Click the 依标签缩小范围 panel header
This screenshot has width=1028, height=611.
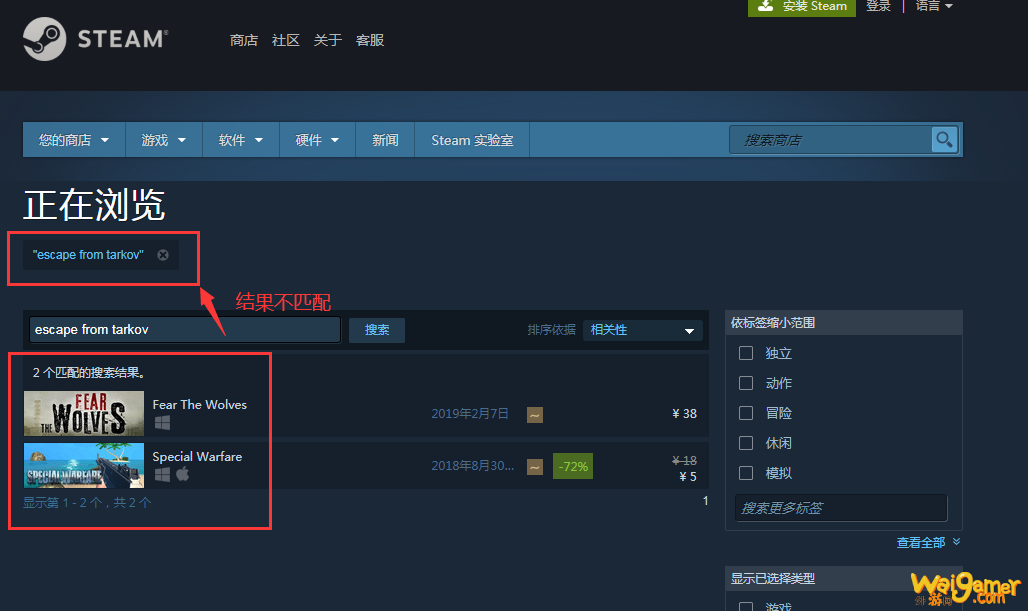pyautogui.click(x=844, y=323)
